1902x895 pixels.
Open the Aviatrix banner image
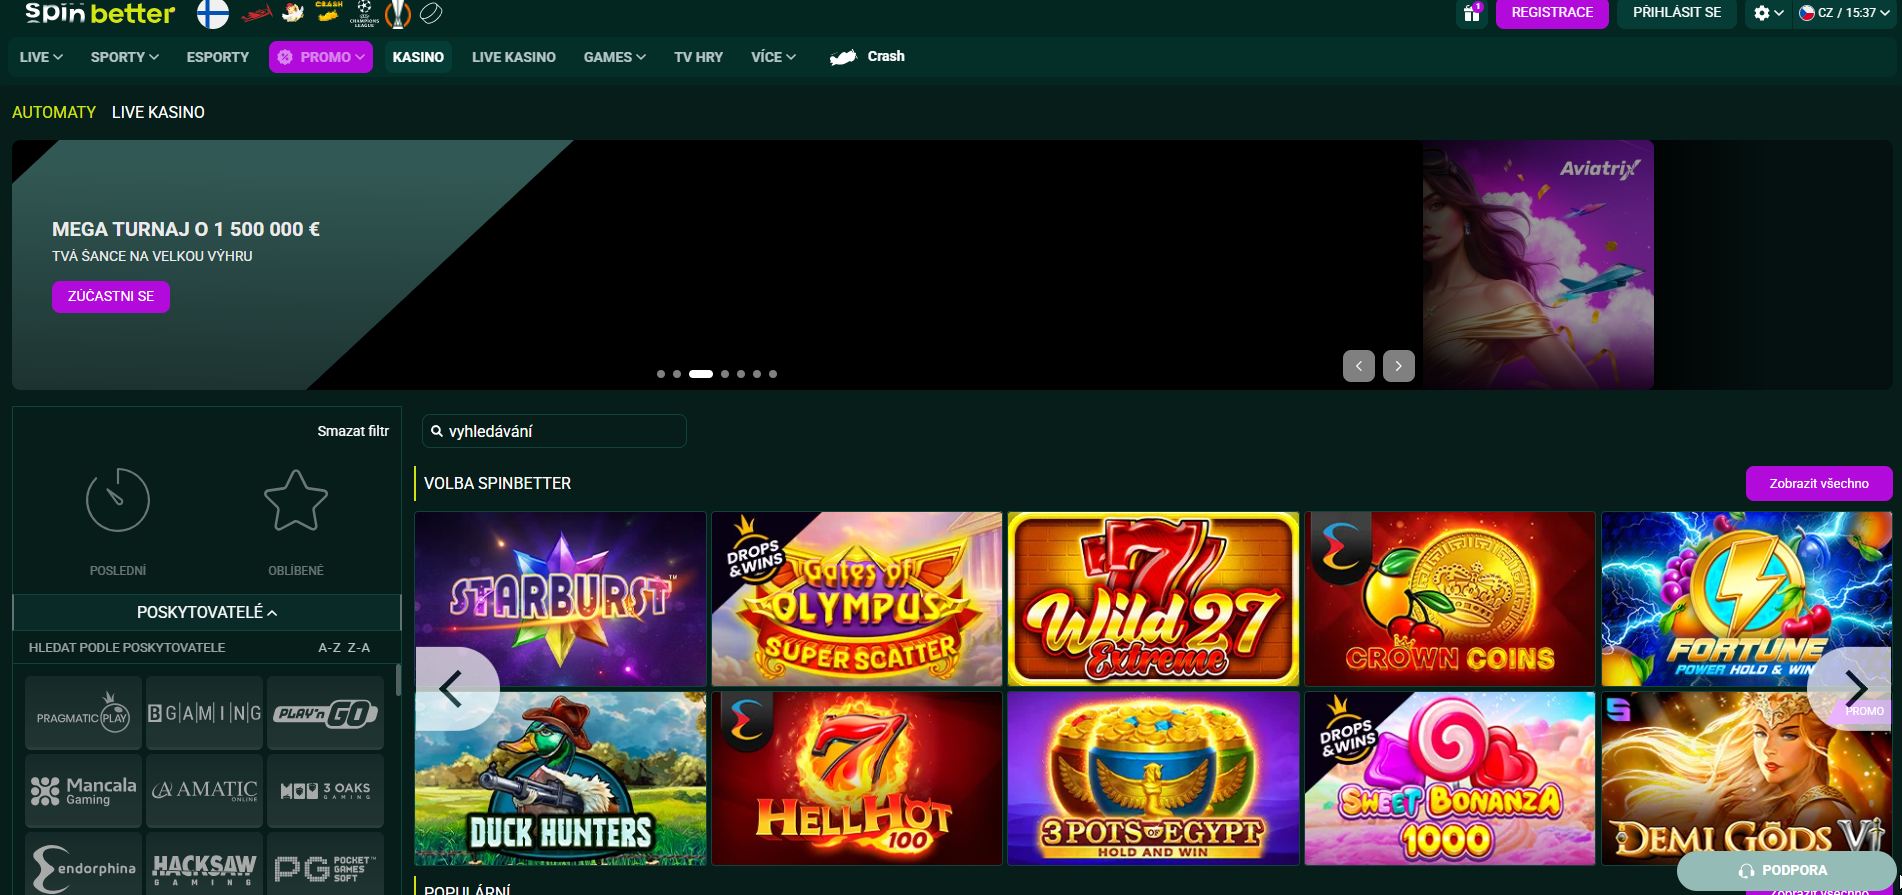point(1538,264)
